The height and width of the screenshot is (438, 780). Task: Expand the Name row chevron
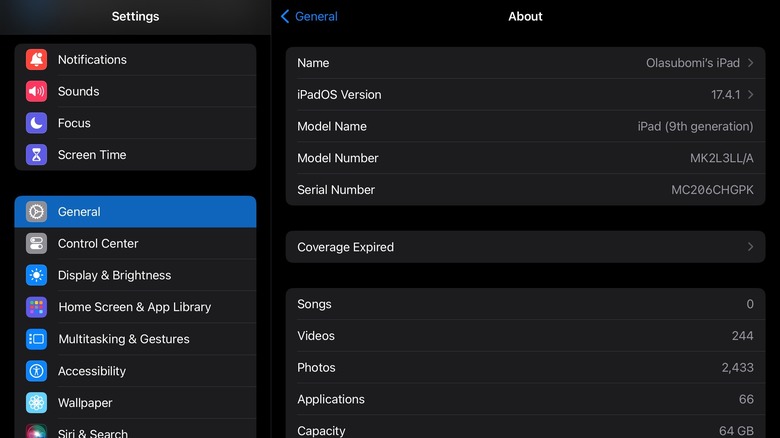tap(750, 63)
